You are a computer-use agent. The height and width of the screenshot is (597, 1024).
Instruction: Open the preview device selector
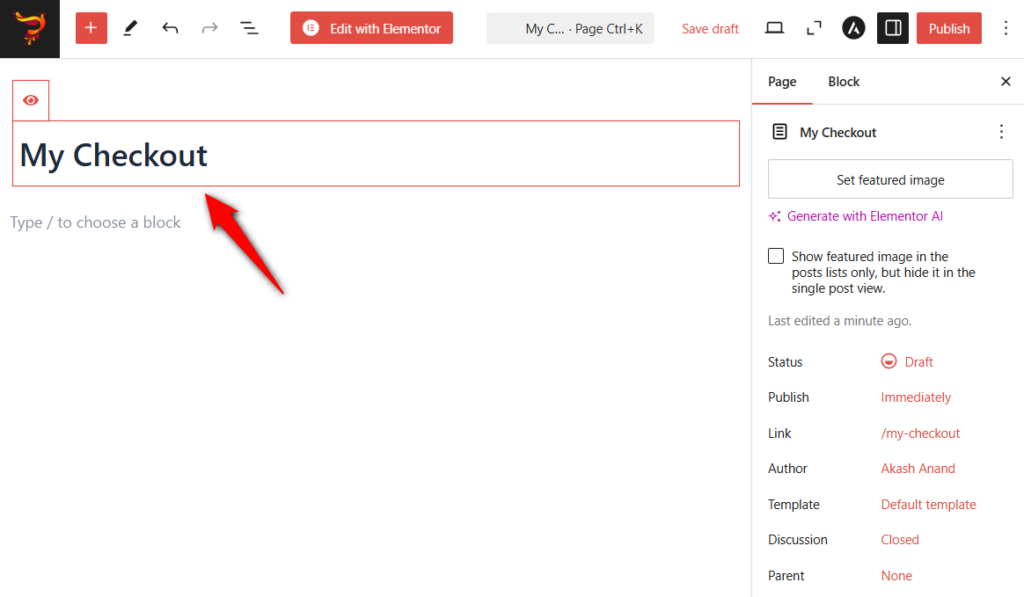pyautogui.click(x=774, y=27)
